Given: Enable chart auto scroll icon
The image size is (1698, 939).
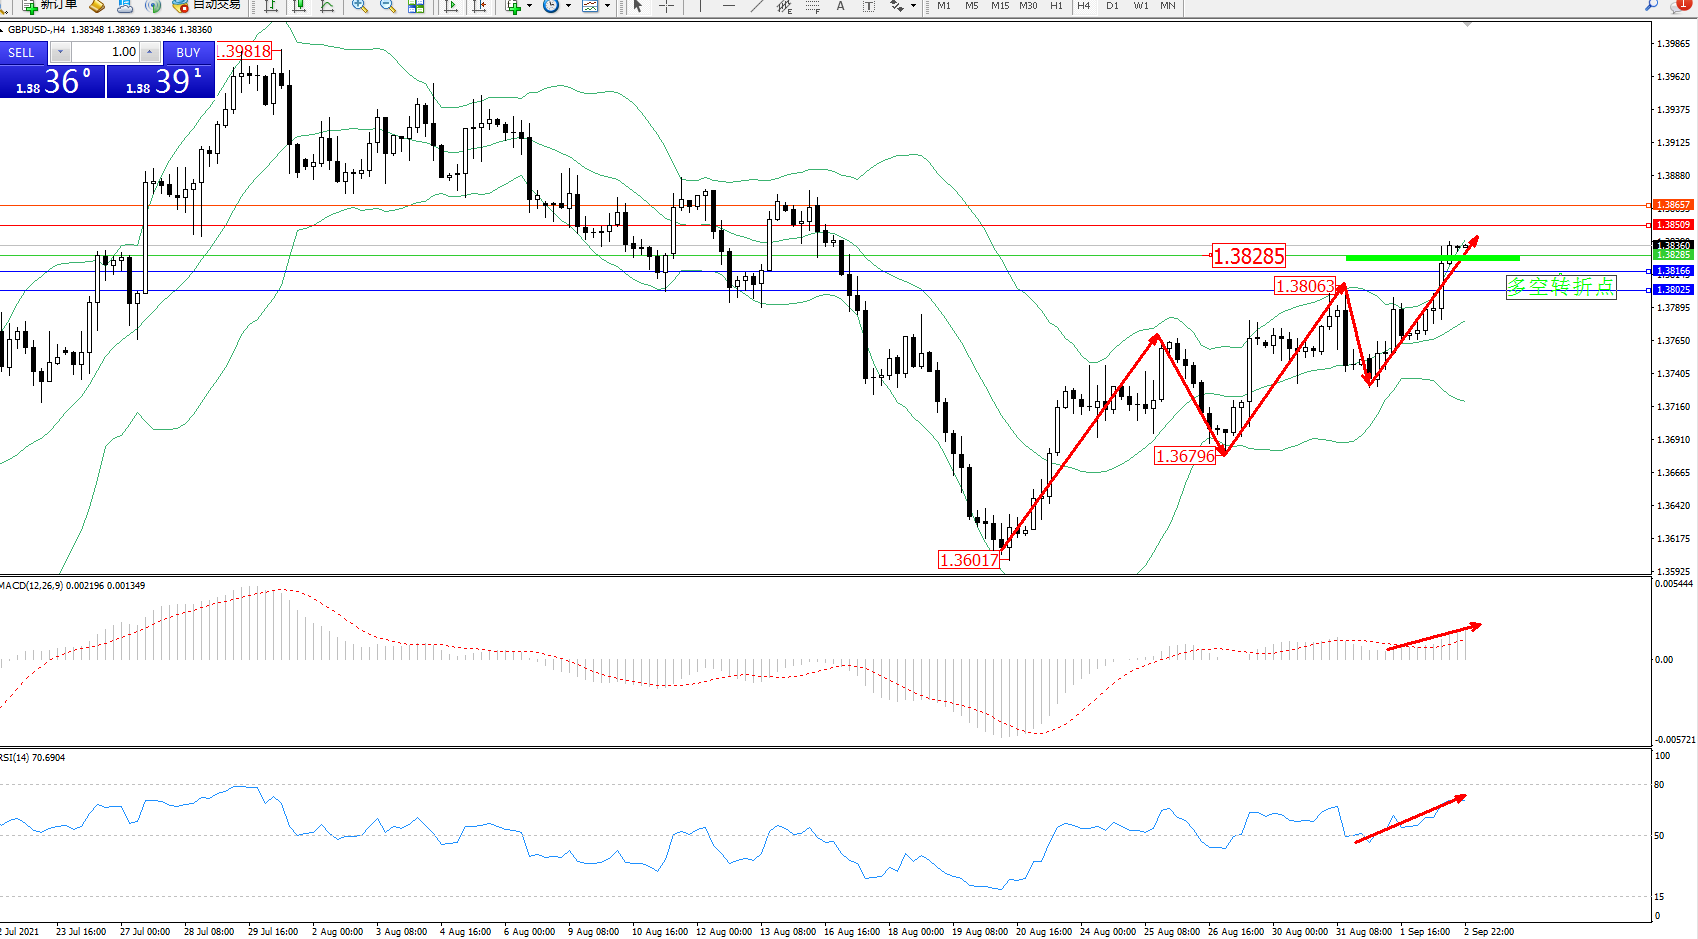Looking at the screenshot, I should 451,6.
